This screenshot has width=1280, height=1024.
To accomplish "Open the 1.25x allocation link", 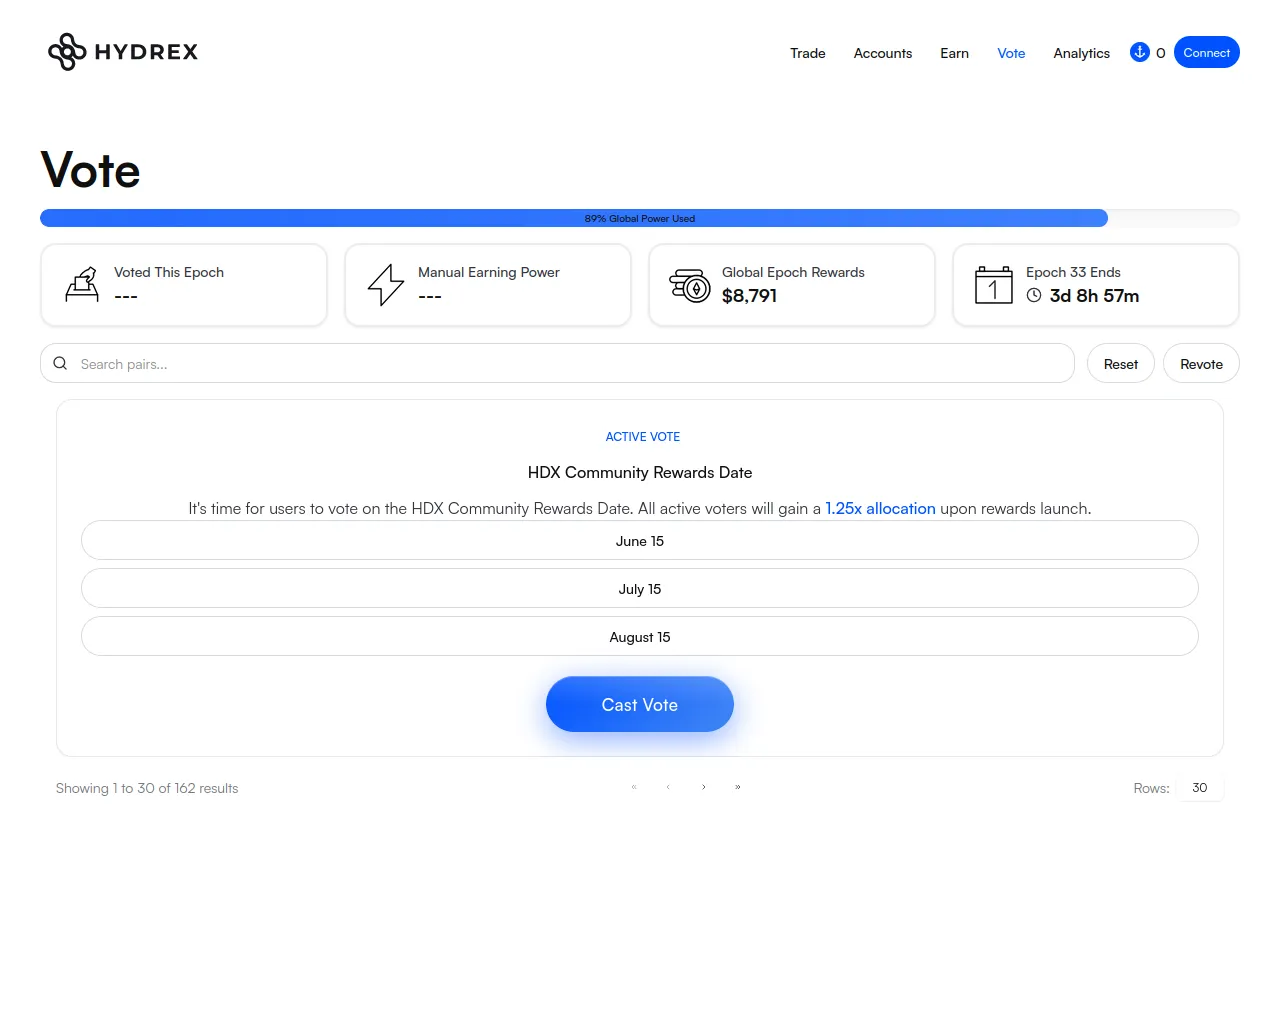I will (x=880, y=508).
